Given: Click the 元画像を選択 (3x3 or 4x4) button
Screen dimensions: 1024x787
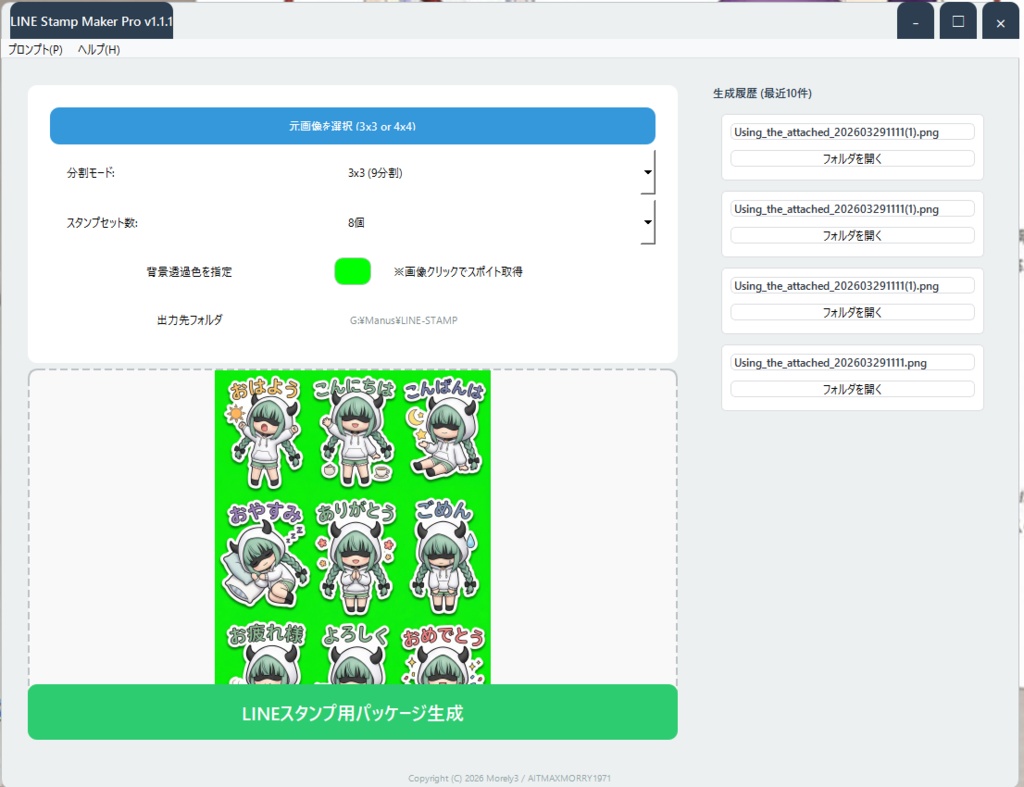Looking at the screenshot, I should click(x=352, y=126).
